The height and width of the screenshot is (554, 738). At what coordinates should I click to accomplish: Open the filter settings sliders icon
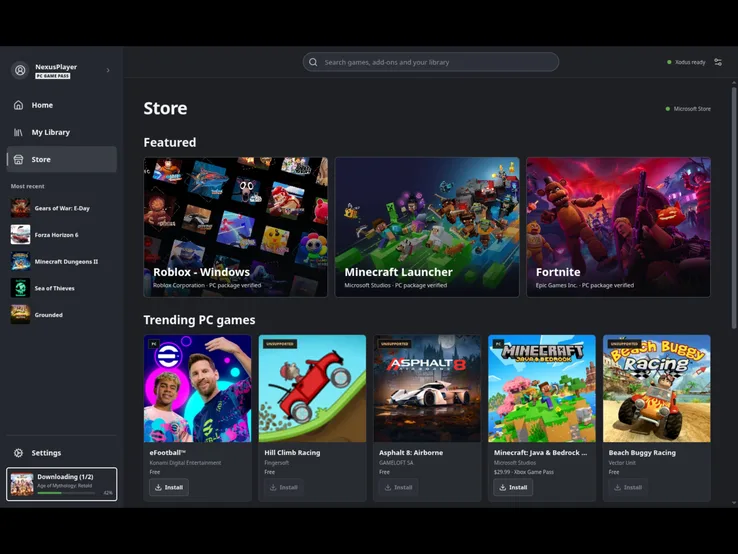[x=718, y=62]
